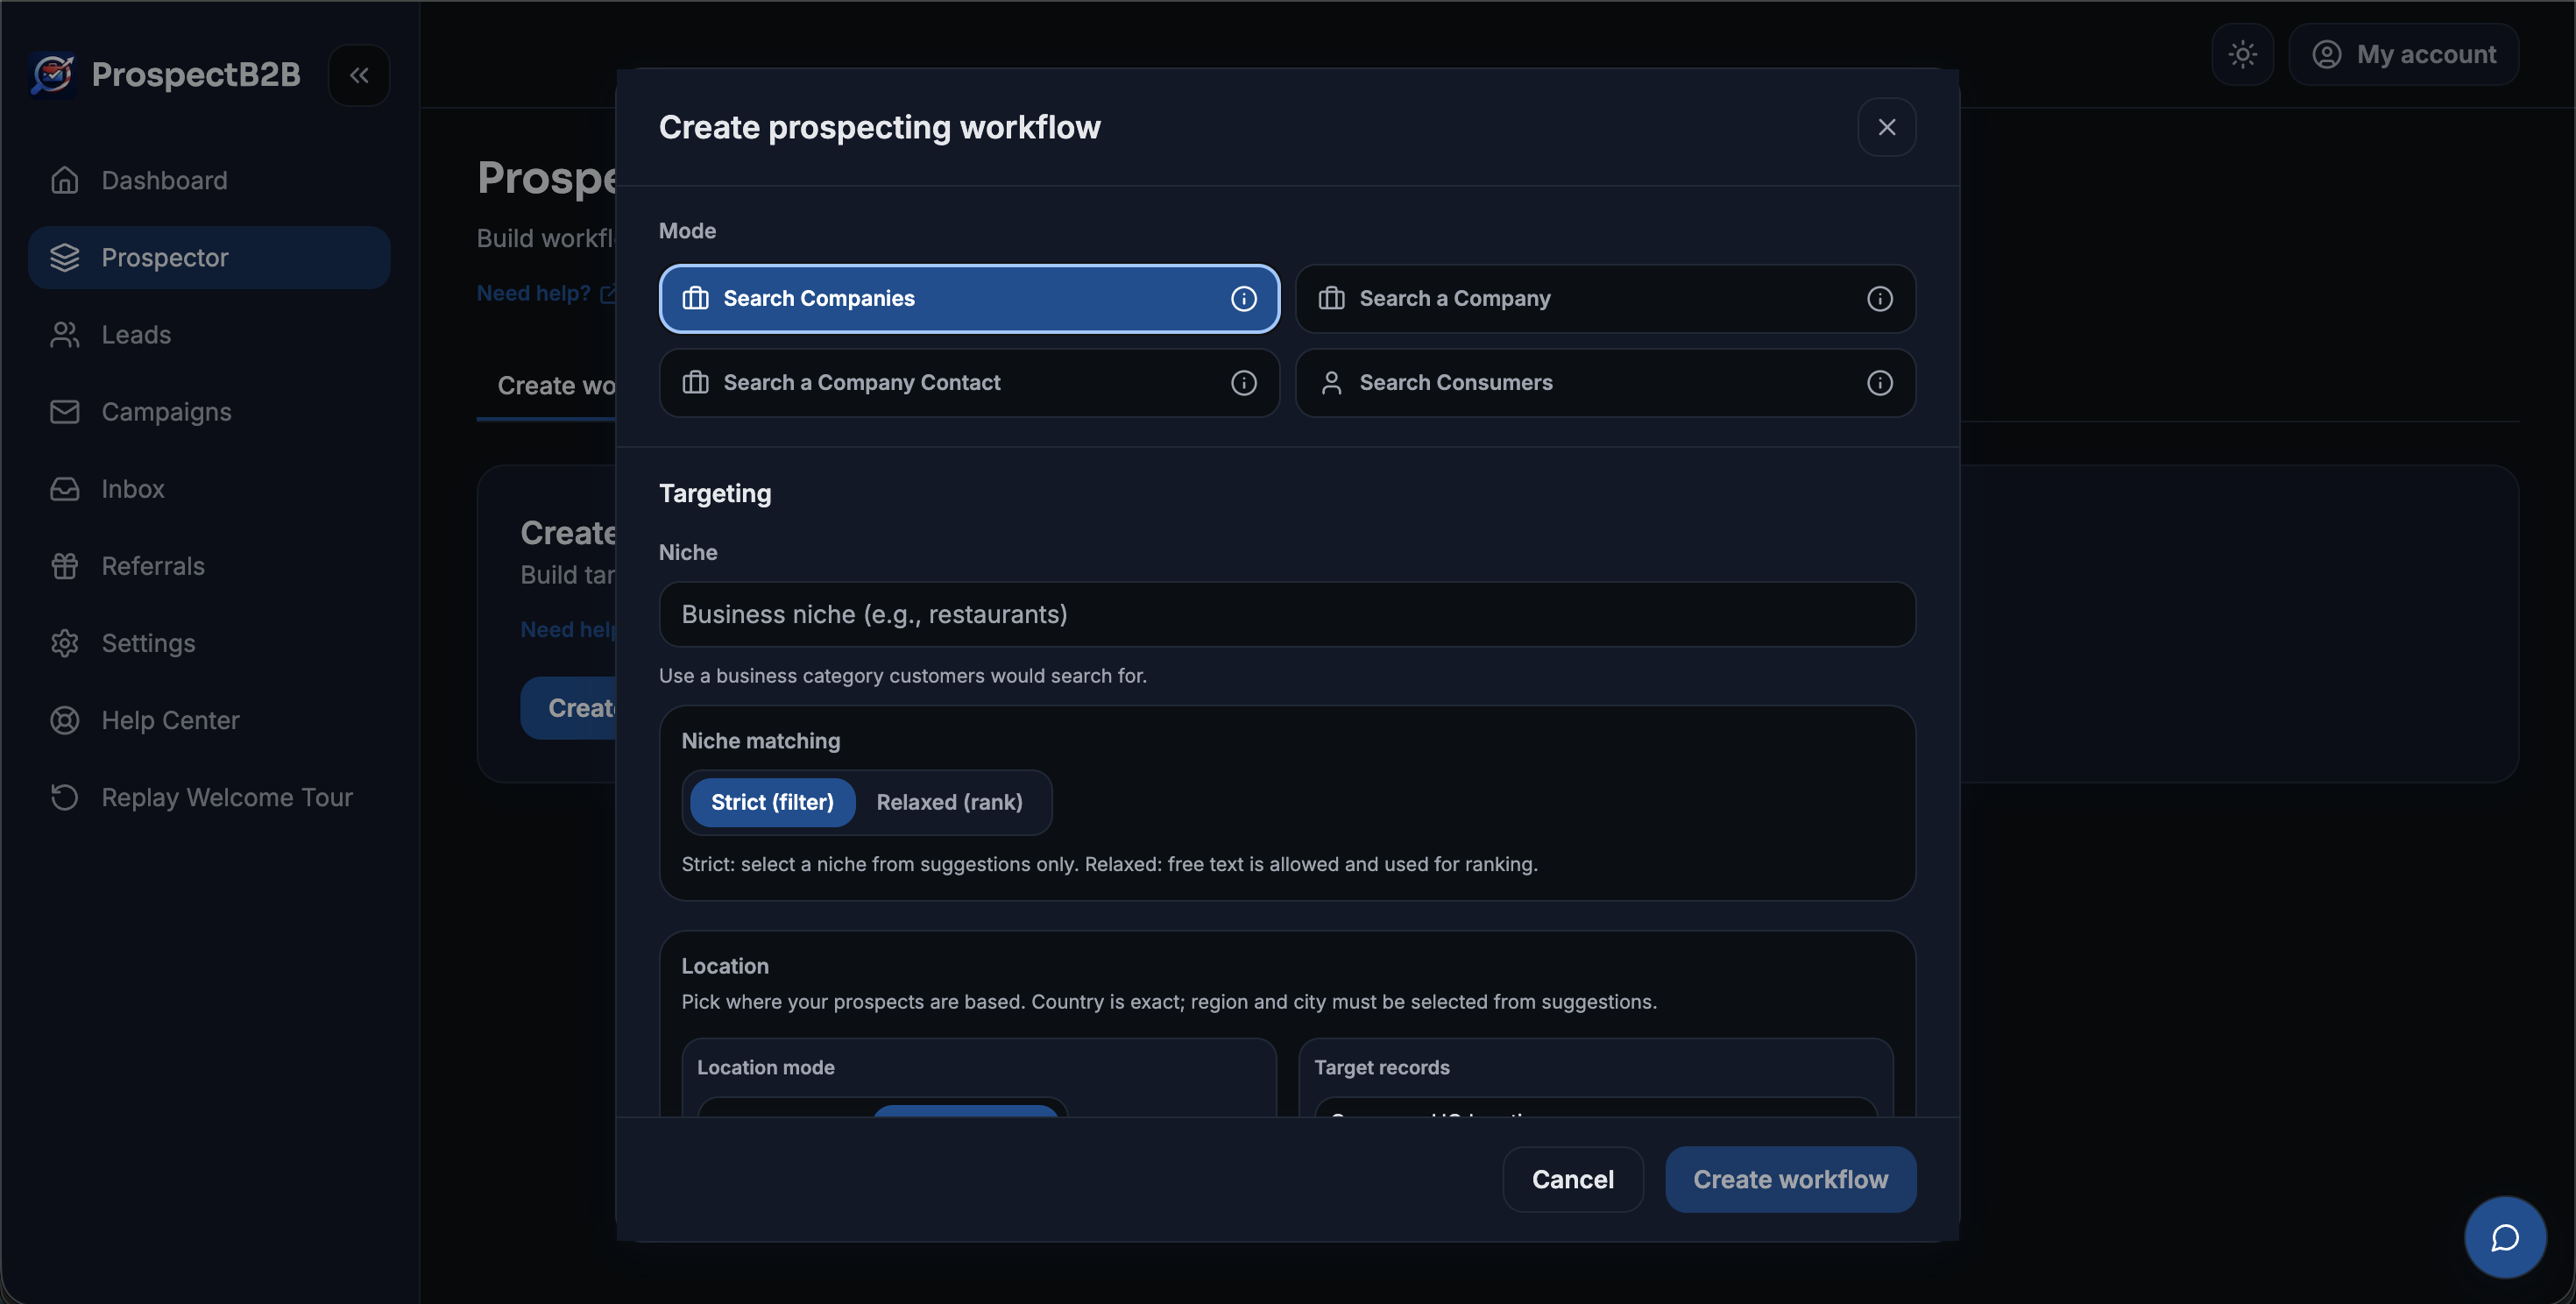Click the Inbox icon in the sidebar
Screen dimensions: 2576x1304
click(x=65, y=488)
